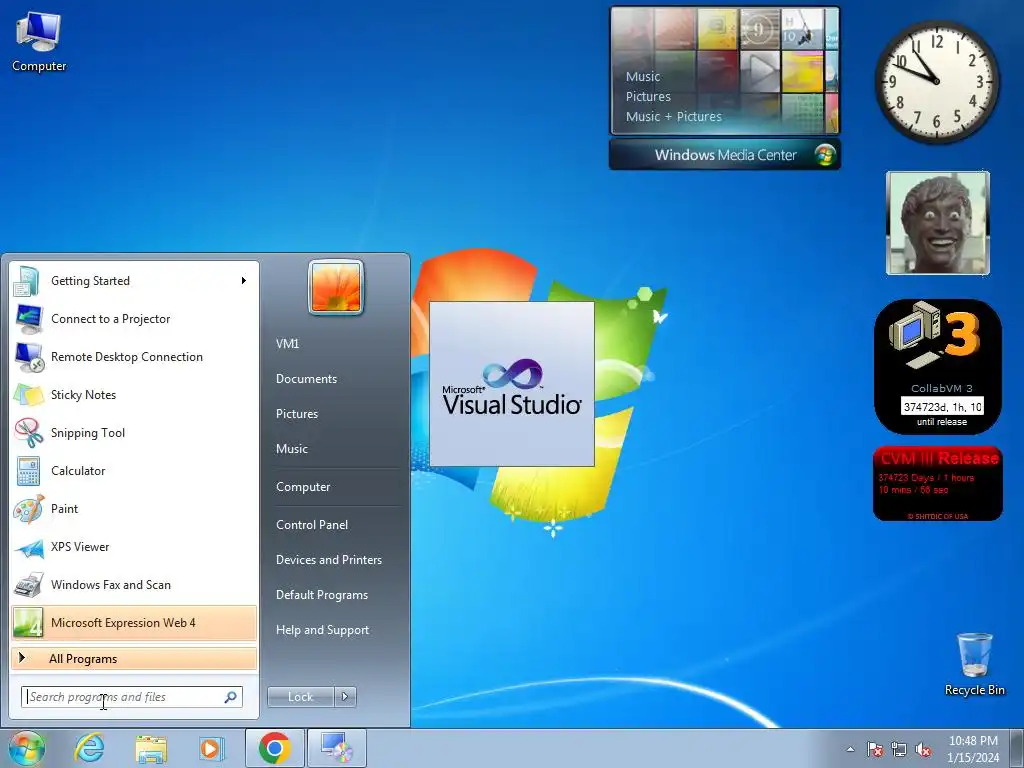Open XPS Viewer icon

[x=29, y=547]
